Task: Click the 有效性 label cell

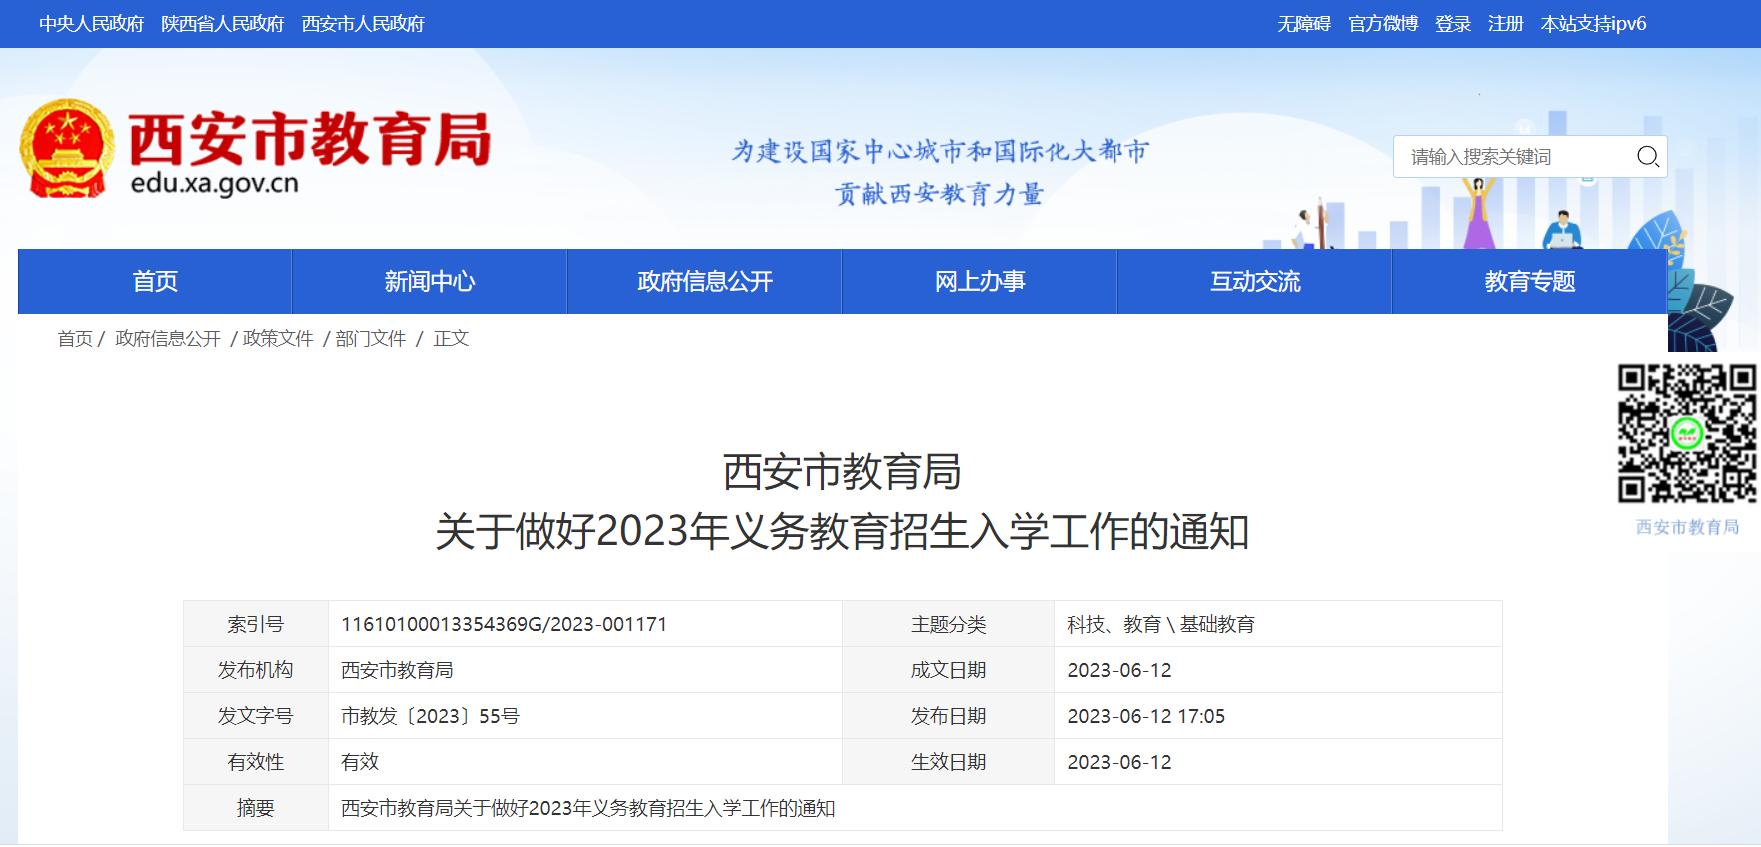Action: [256, 762]
